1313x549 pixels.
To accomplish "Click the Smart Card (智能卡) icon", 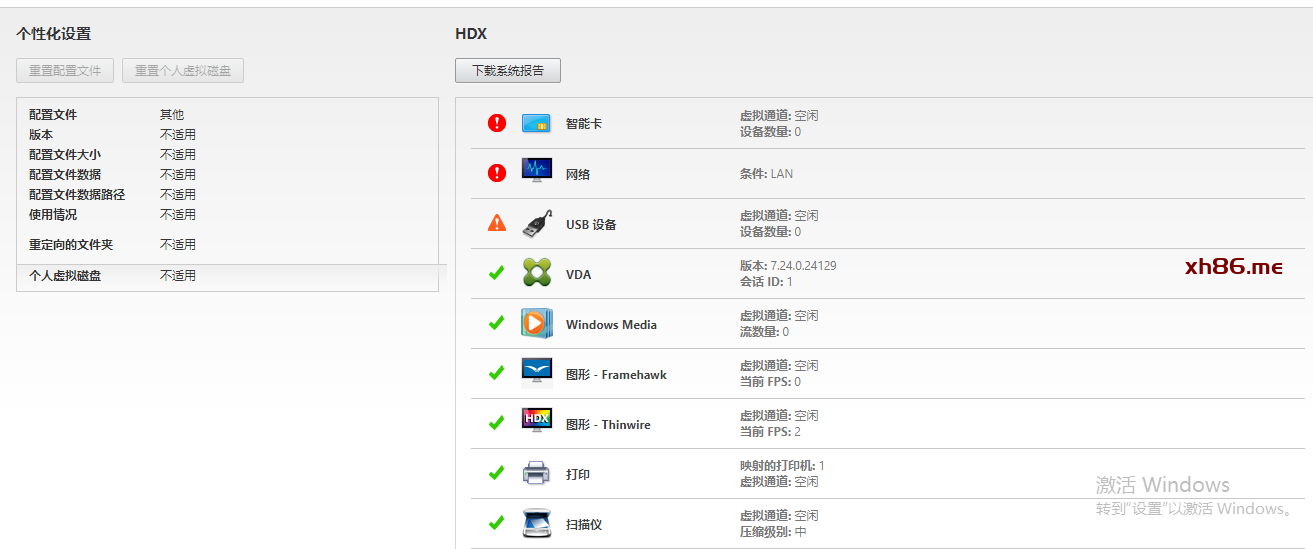I will (536, 123).
